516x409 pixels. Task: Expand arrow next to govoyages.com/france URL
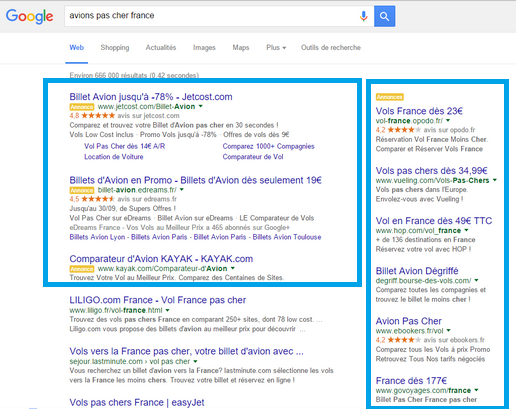(x=476, y=390)
